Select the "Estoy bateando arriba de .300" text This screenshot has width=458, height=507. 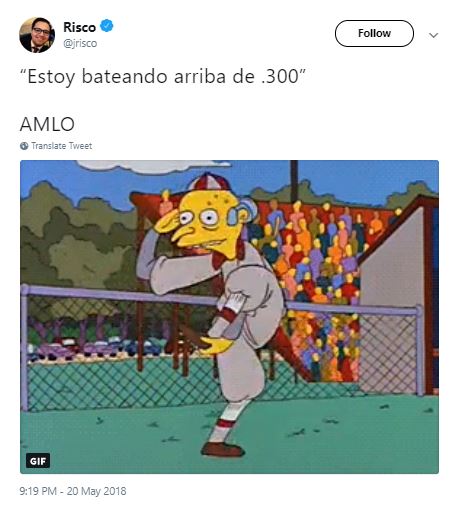[x=163, y=76]
